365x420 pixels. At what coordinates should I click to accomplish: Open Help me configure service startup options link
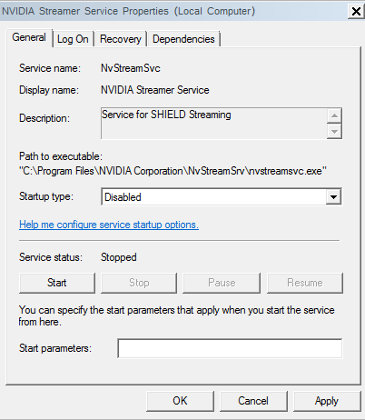[x=109, y=224]
